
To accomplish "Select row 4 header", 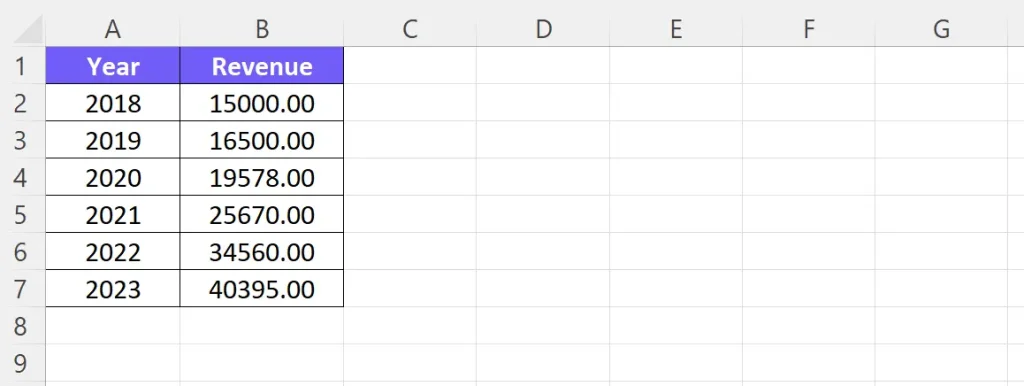I will (x=22, y=177).
